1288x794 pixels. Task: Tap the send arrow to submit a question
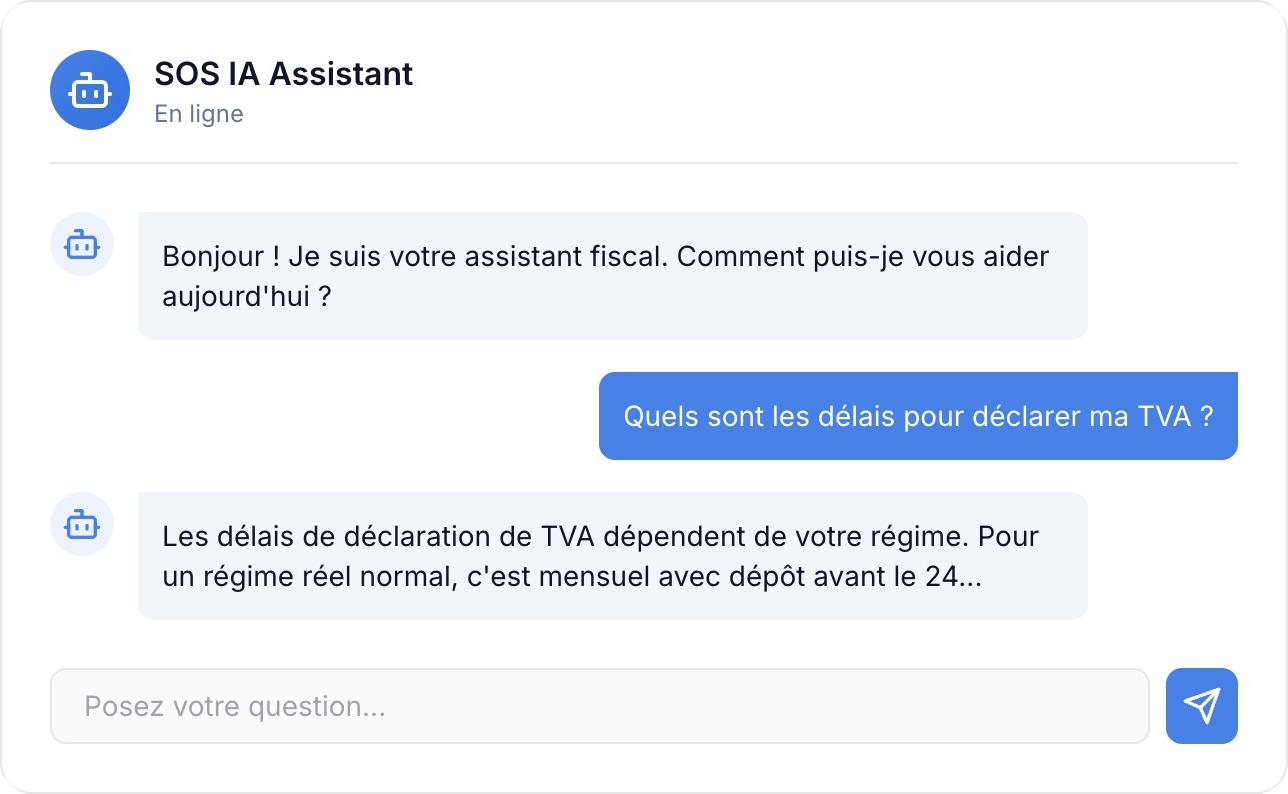tap(1202, 705)
